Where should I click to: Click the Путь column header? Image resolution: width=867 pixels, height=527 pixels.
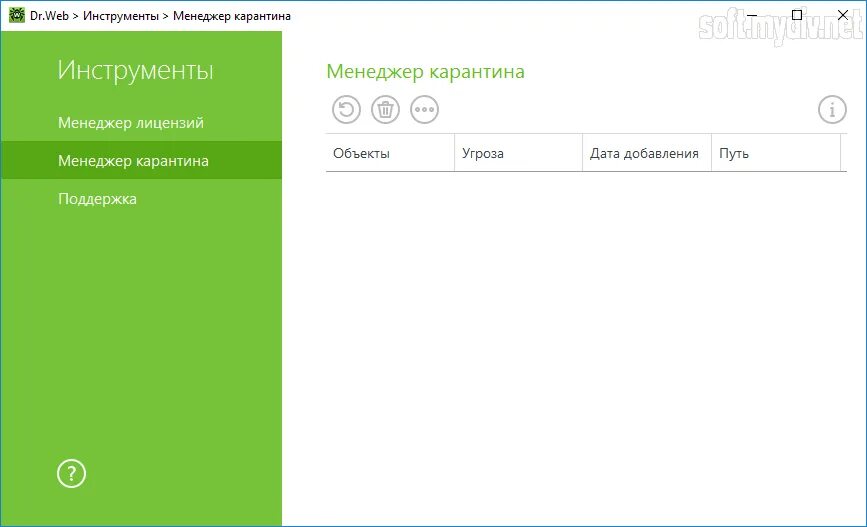776,153
